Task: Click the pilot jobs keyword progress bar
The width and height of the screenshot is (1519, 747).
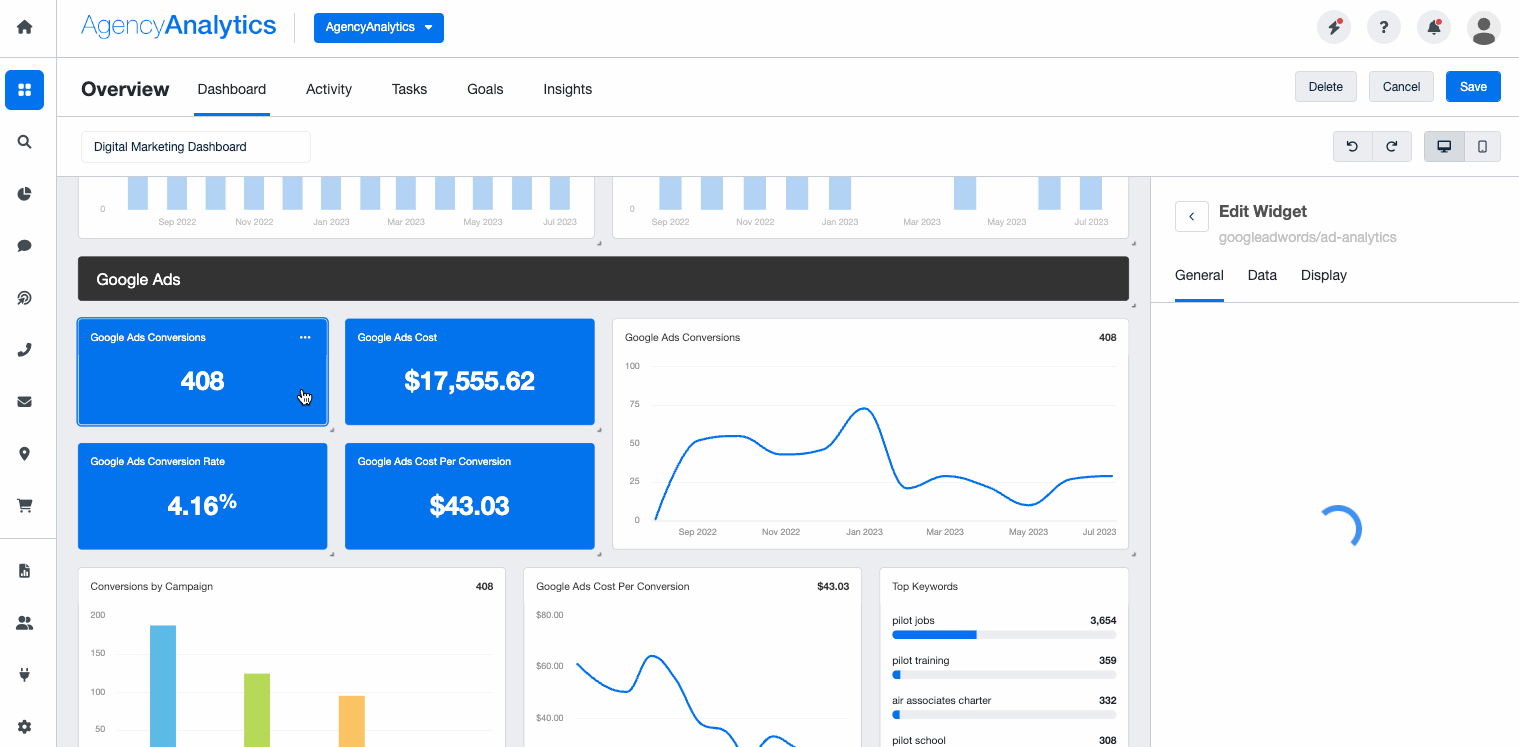Action: [1003, 635]
